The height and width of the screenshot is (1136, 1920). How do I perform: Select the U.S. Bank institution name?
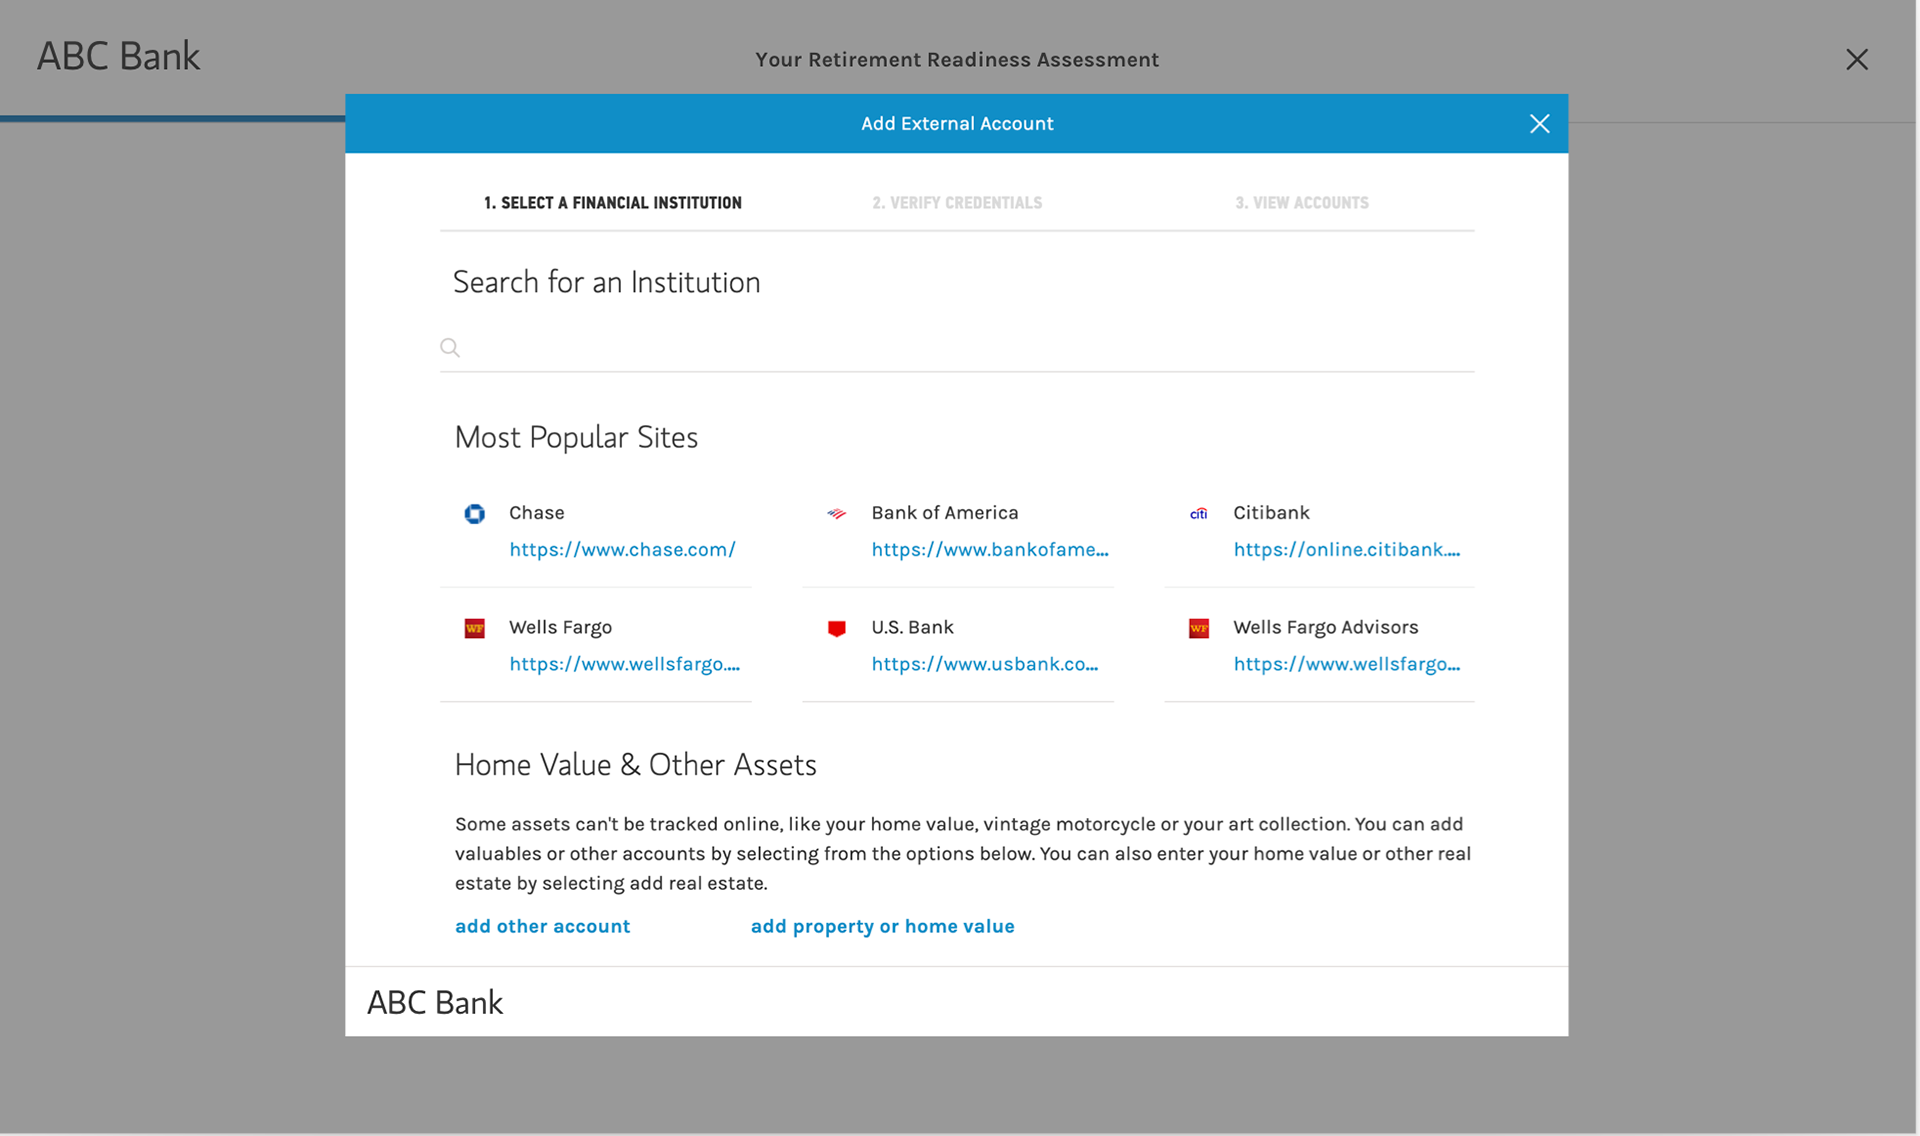912,627
